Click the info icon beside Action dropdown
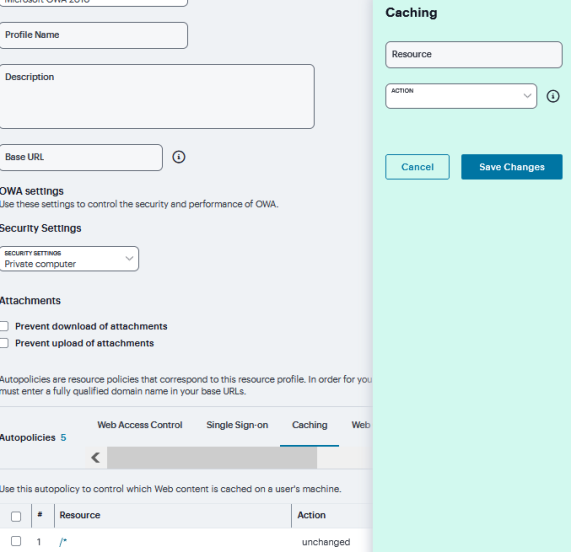 click(553, 96)
